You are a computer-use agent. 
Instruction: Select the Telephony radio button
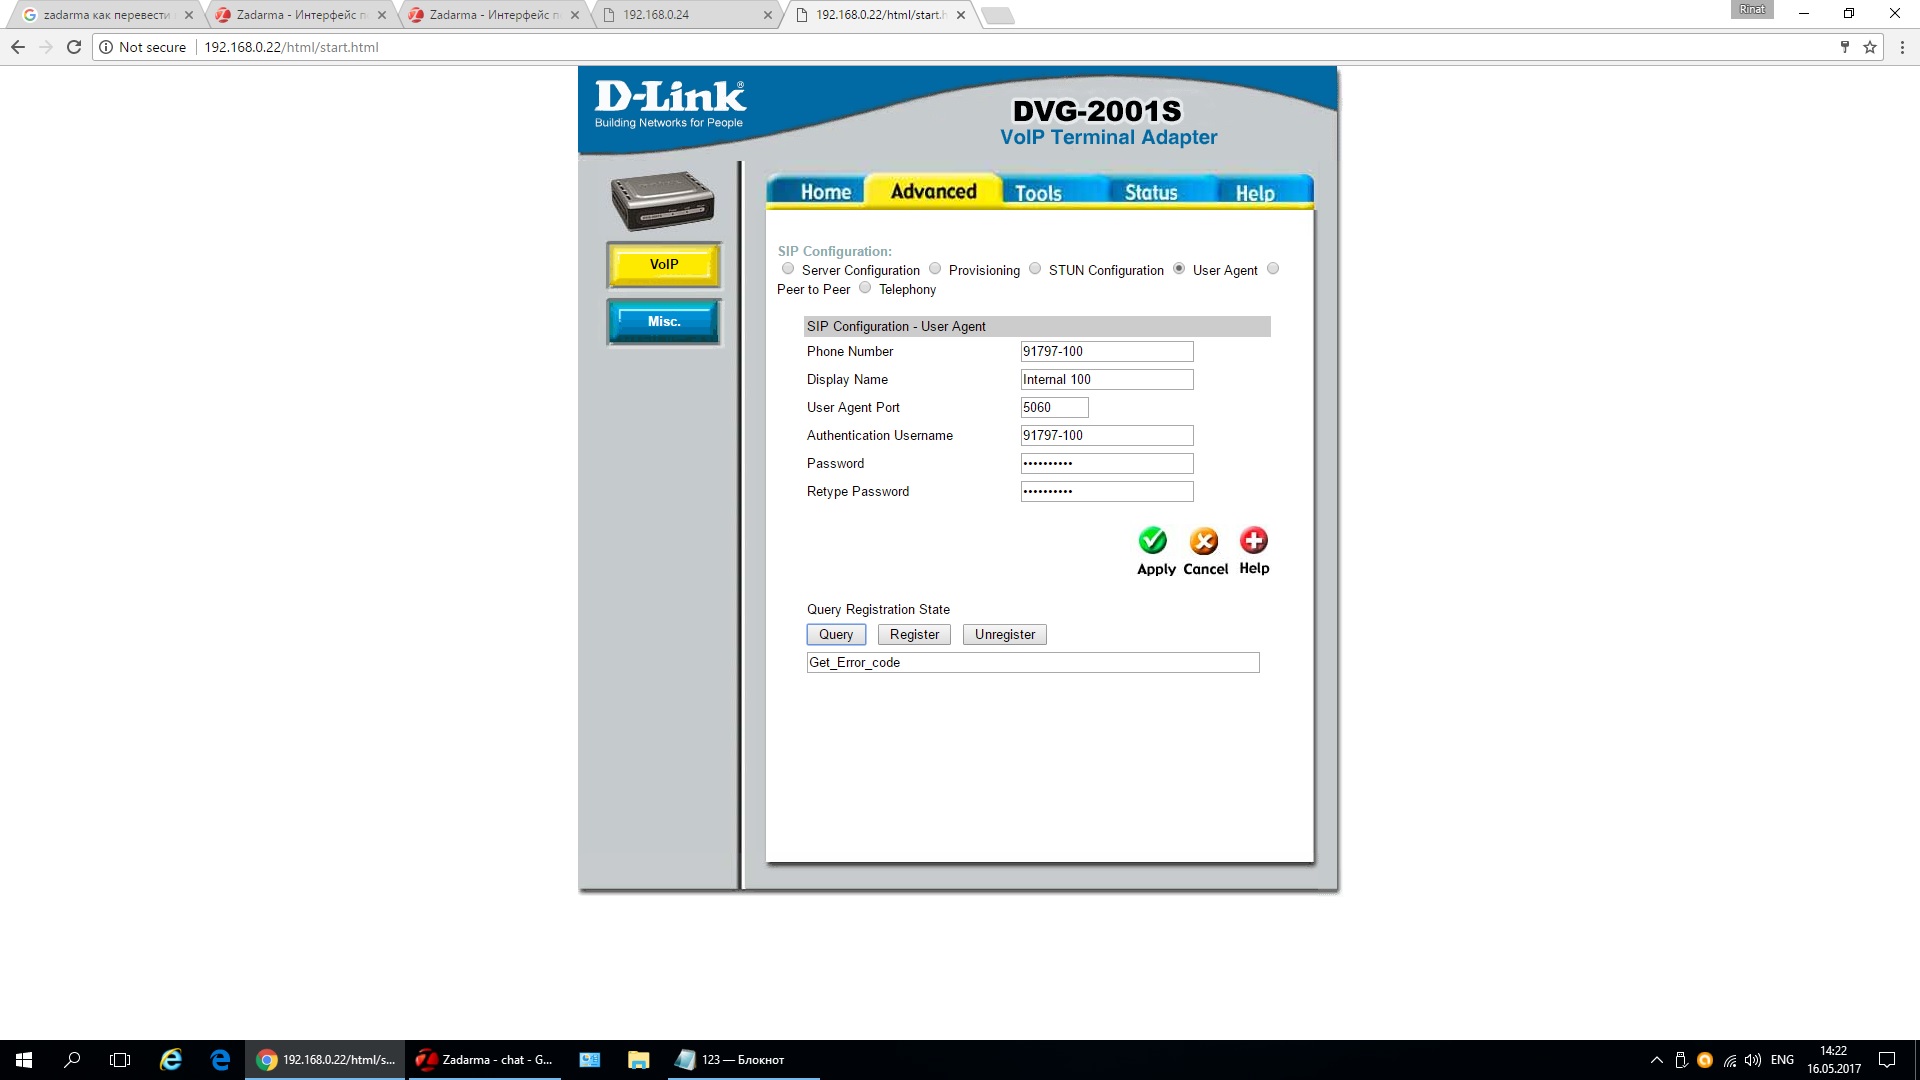tap(865, 288)
